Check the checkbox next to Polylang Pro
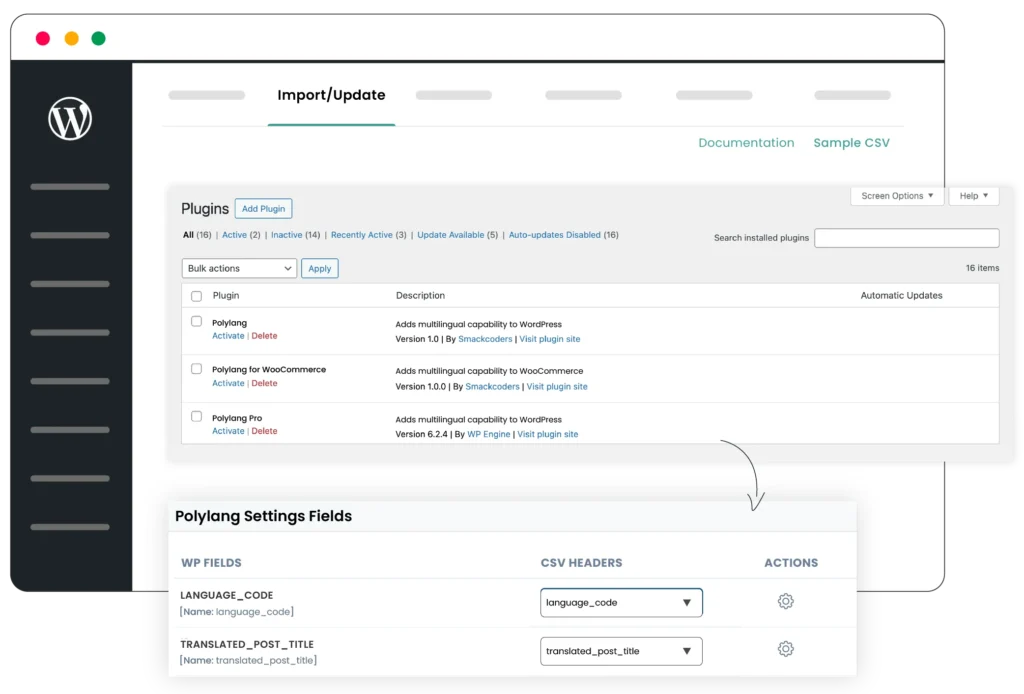Image resolution: width=1024 pixels, height=694 pixels. tap(196, 417)
